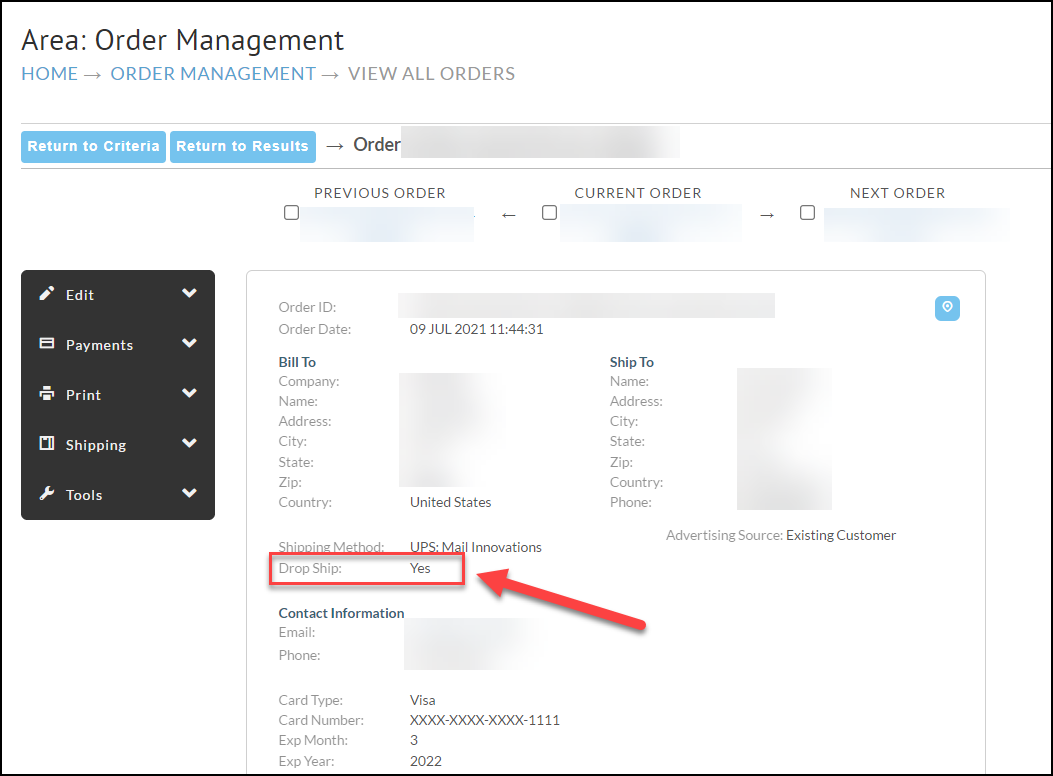The width and height of the screenshot is (1053, 776).
Task: Open the Tools sidebar menu item
Action: click(118, 495)
